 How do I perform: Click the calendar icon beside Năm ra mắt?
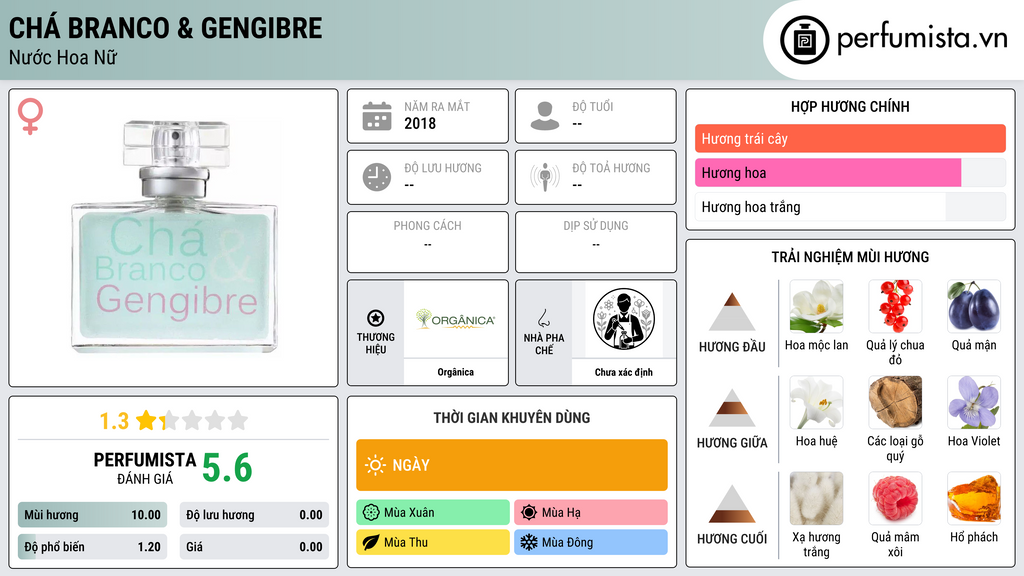click(x=377, y=116)
